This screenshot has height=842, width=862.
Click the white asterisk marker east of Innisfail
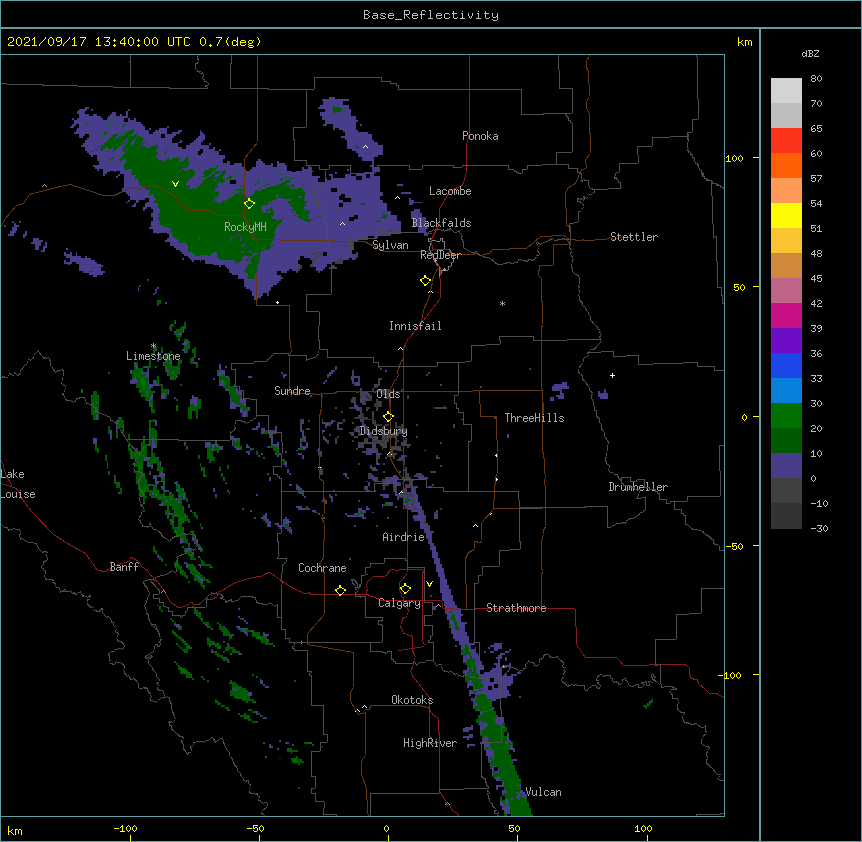(502, 303)
